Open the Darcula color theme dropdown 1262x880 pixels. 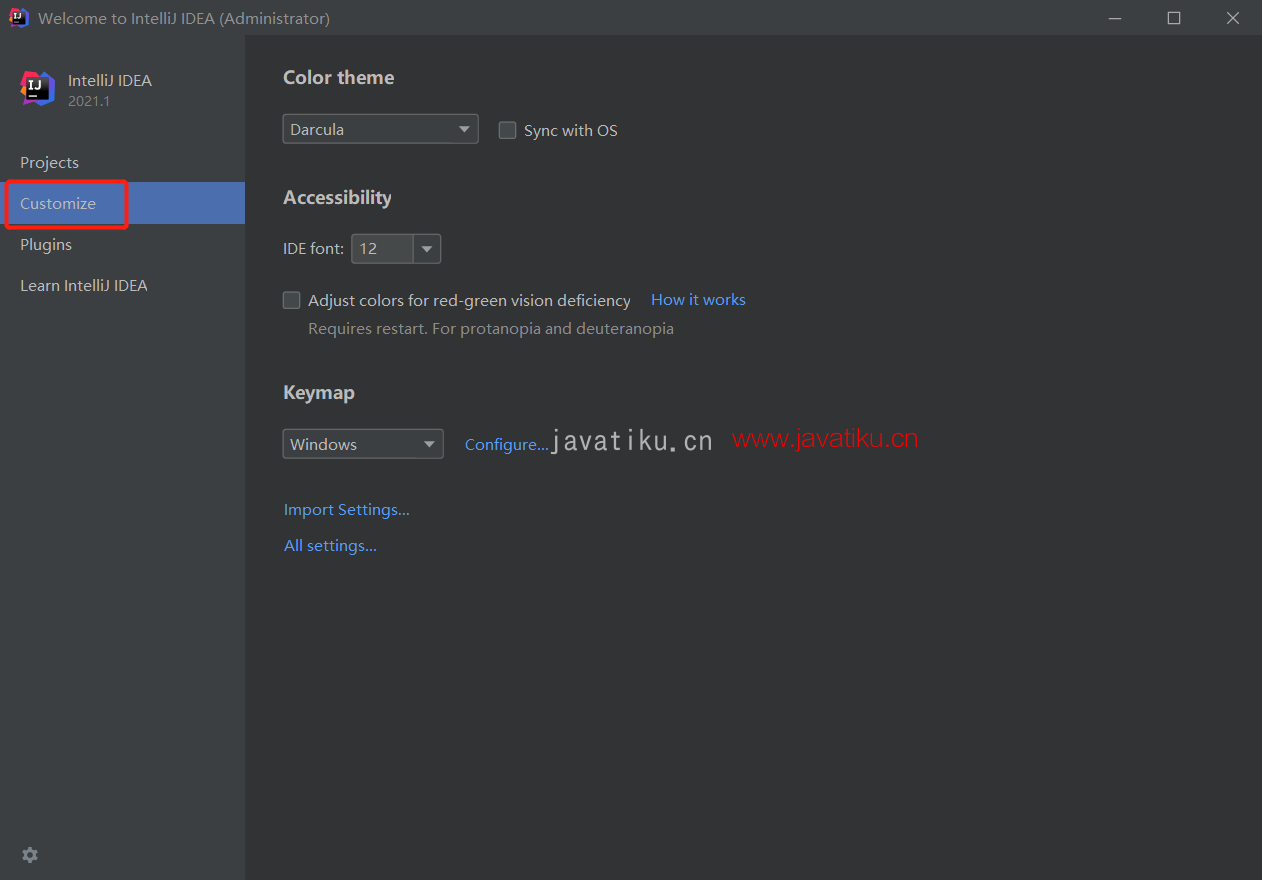(380, 129)
